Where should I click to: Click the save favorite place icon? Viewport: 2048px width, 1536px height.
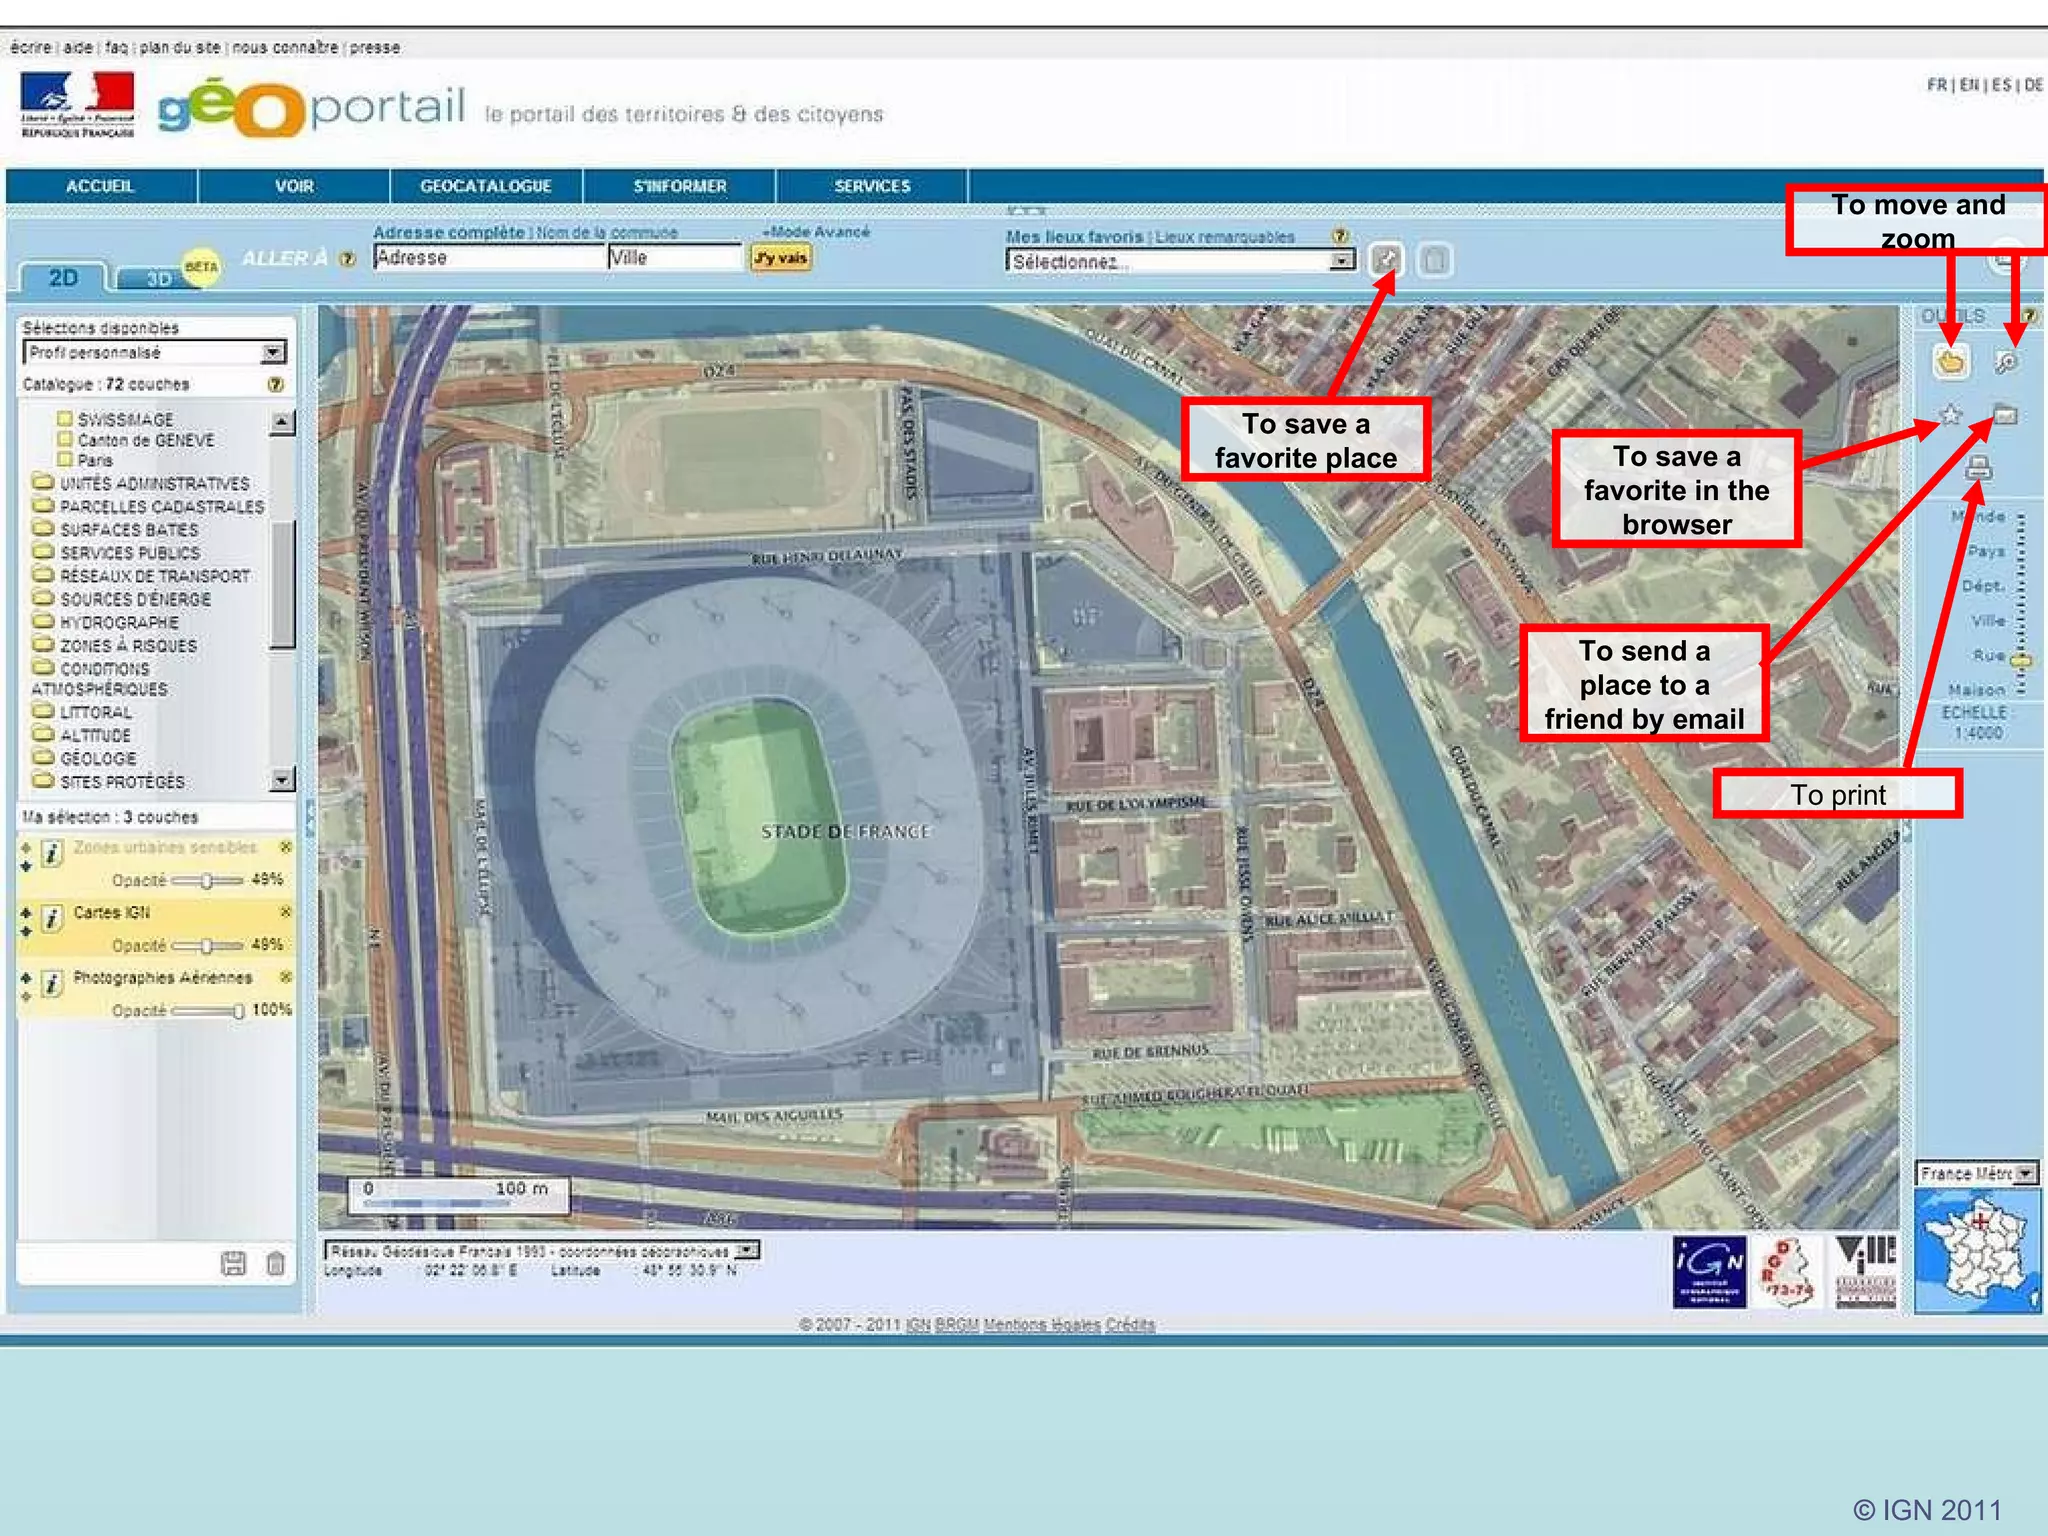click(1385, 260)
